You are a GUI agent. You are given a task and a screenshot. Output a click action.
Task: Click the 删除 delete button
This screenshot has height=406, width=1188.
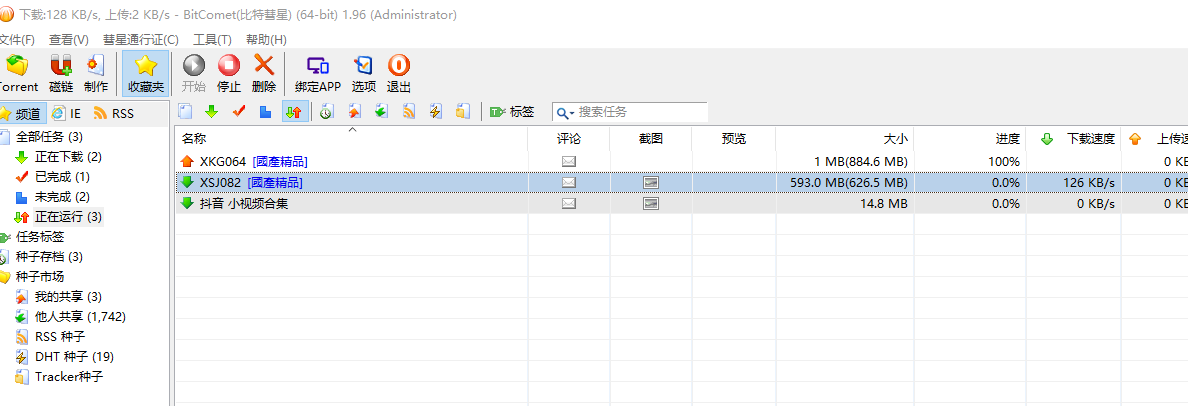(x=264, y=73)
